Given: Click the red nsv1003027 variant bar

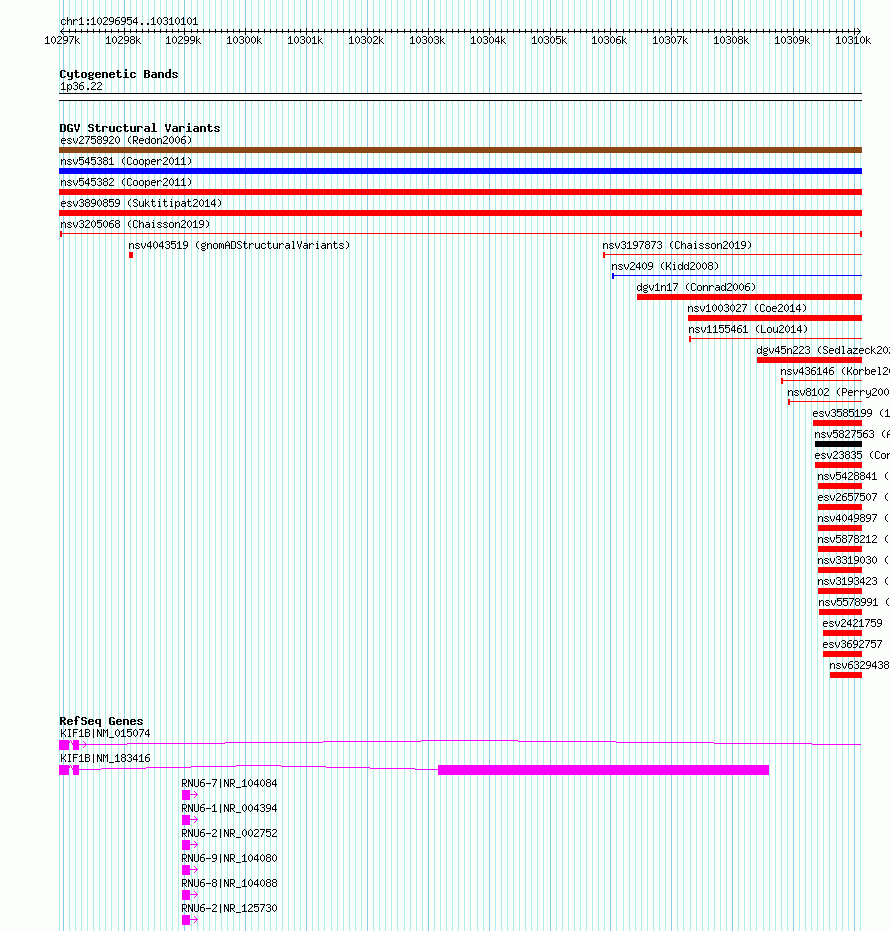Looking at the screenshot, I should pyautogui.click(x=775, y=318).
